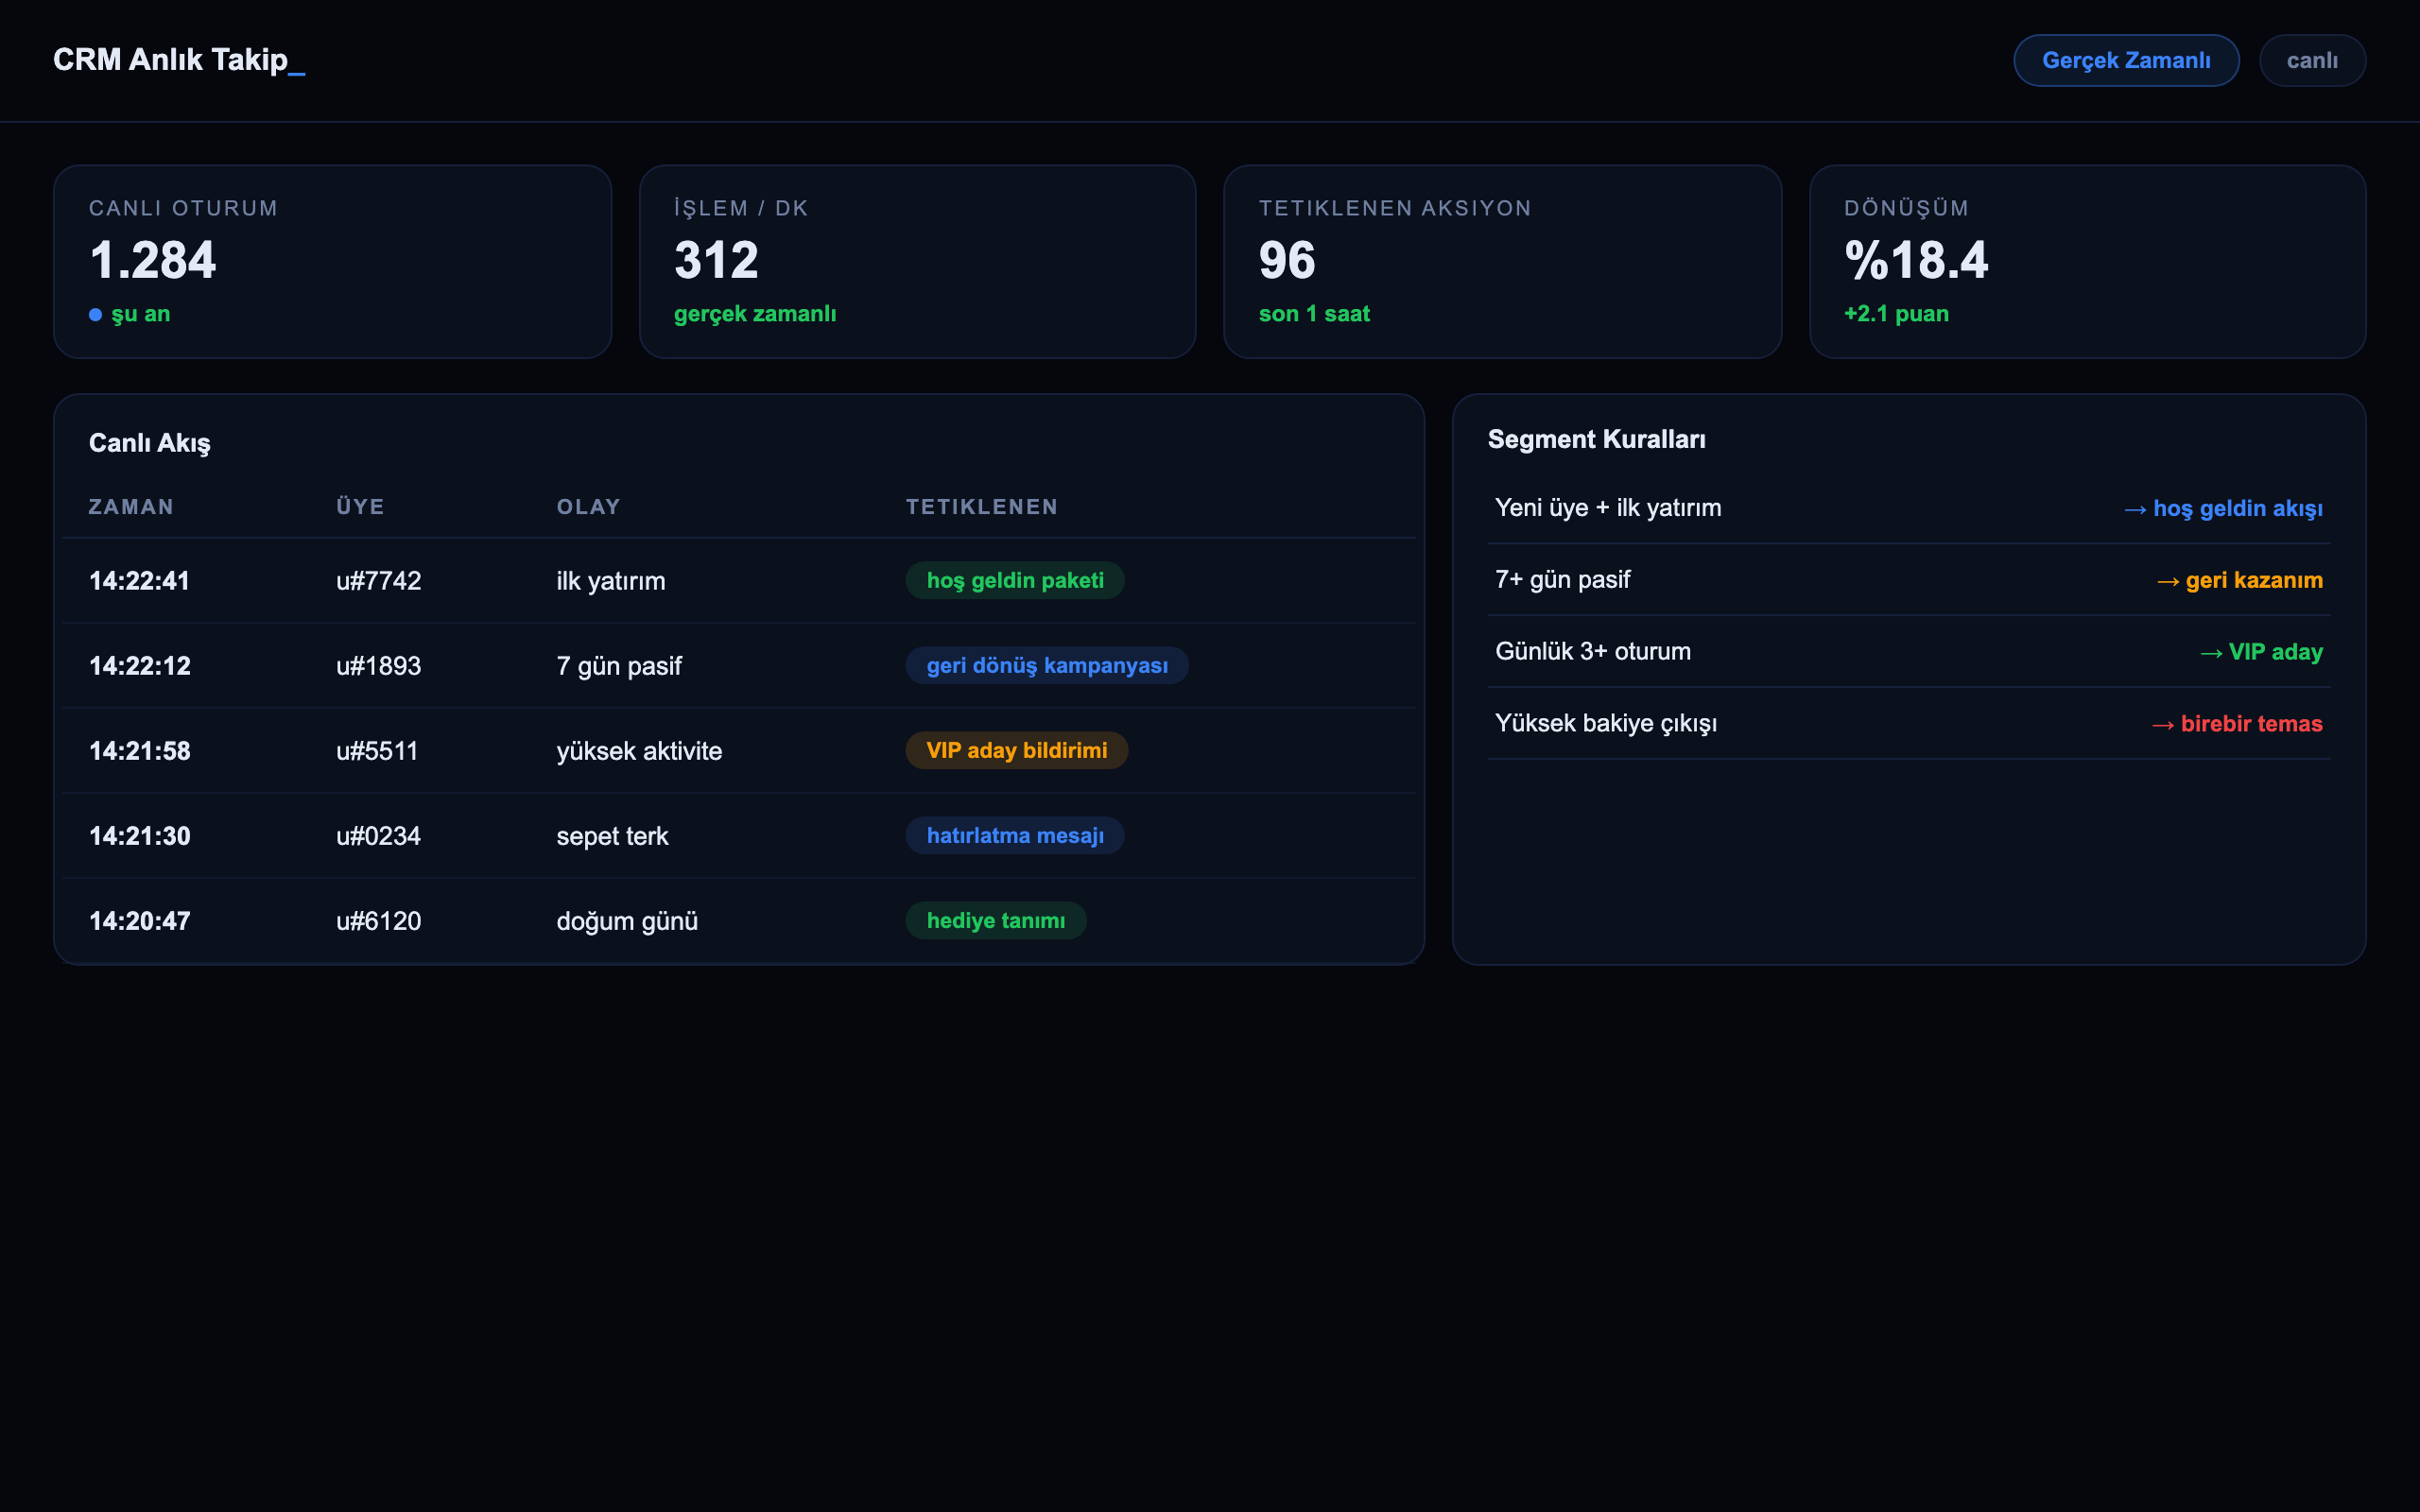Viewport: 2420px width, 1512px height.
Task: Select the Dönüşüm %18.4 card
Action: [x=2087, y=261]
